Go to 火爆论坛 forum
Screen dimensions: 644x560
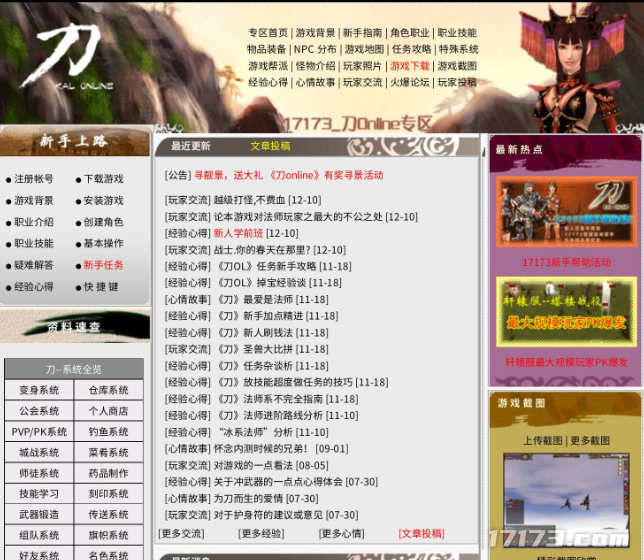click(x=410, y=82)
